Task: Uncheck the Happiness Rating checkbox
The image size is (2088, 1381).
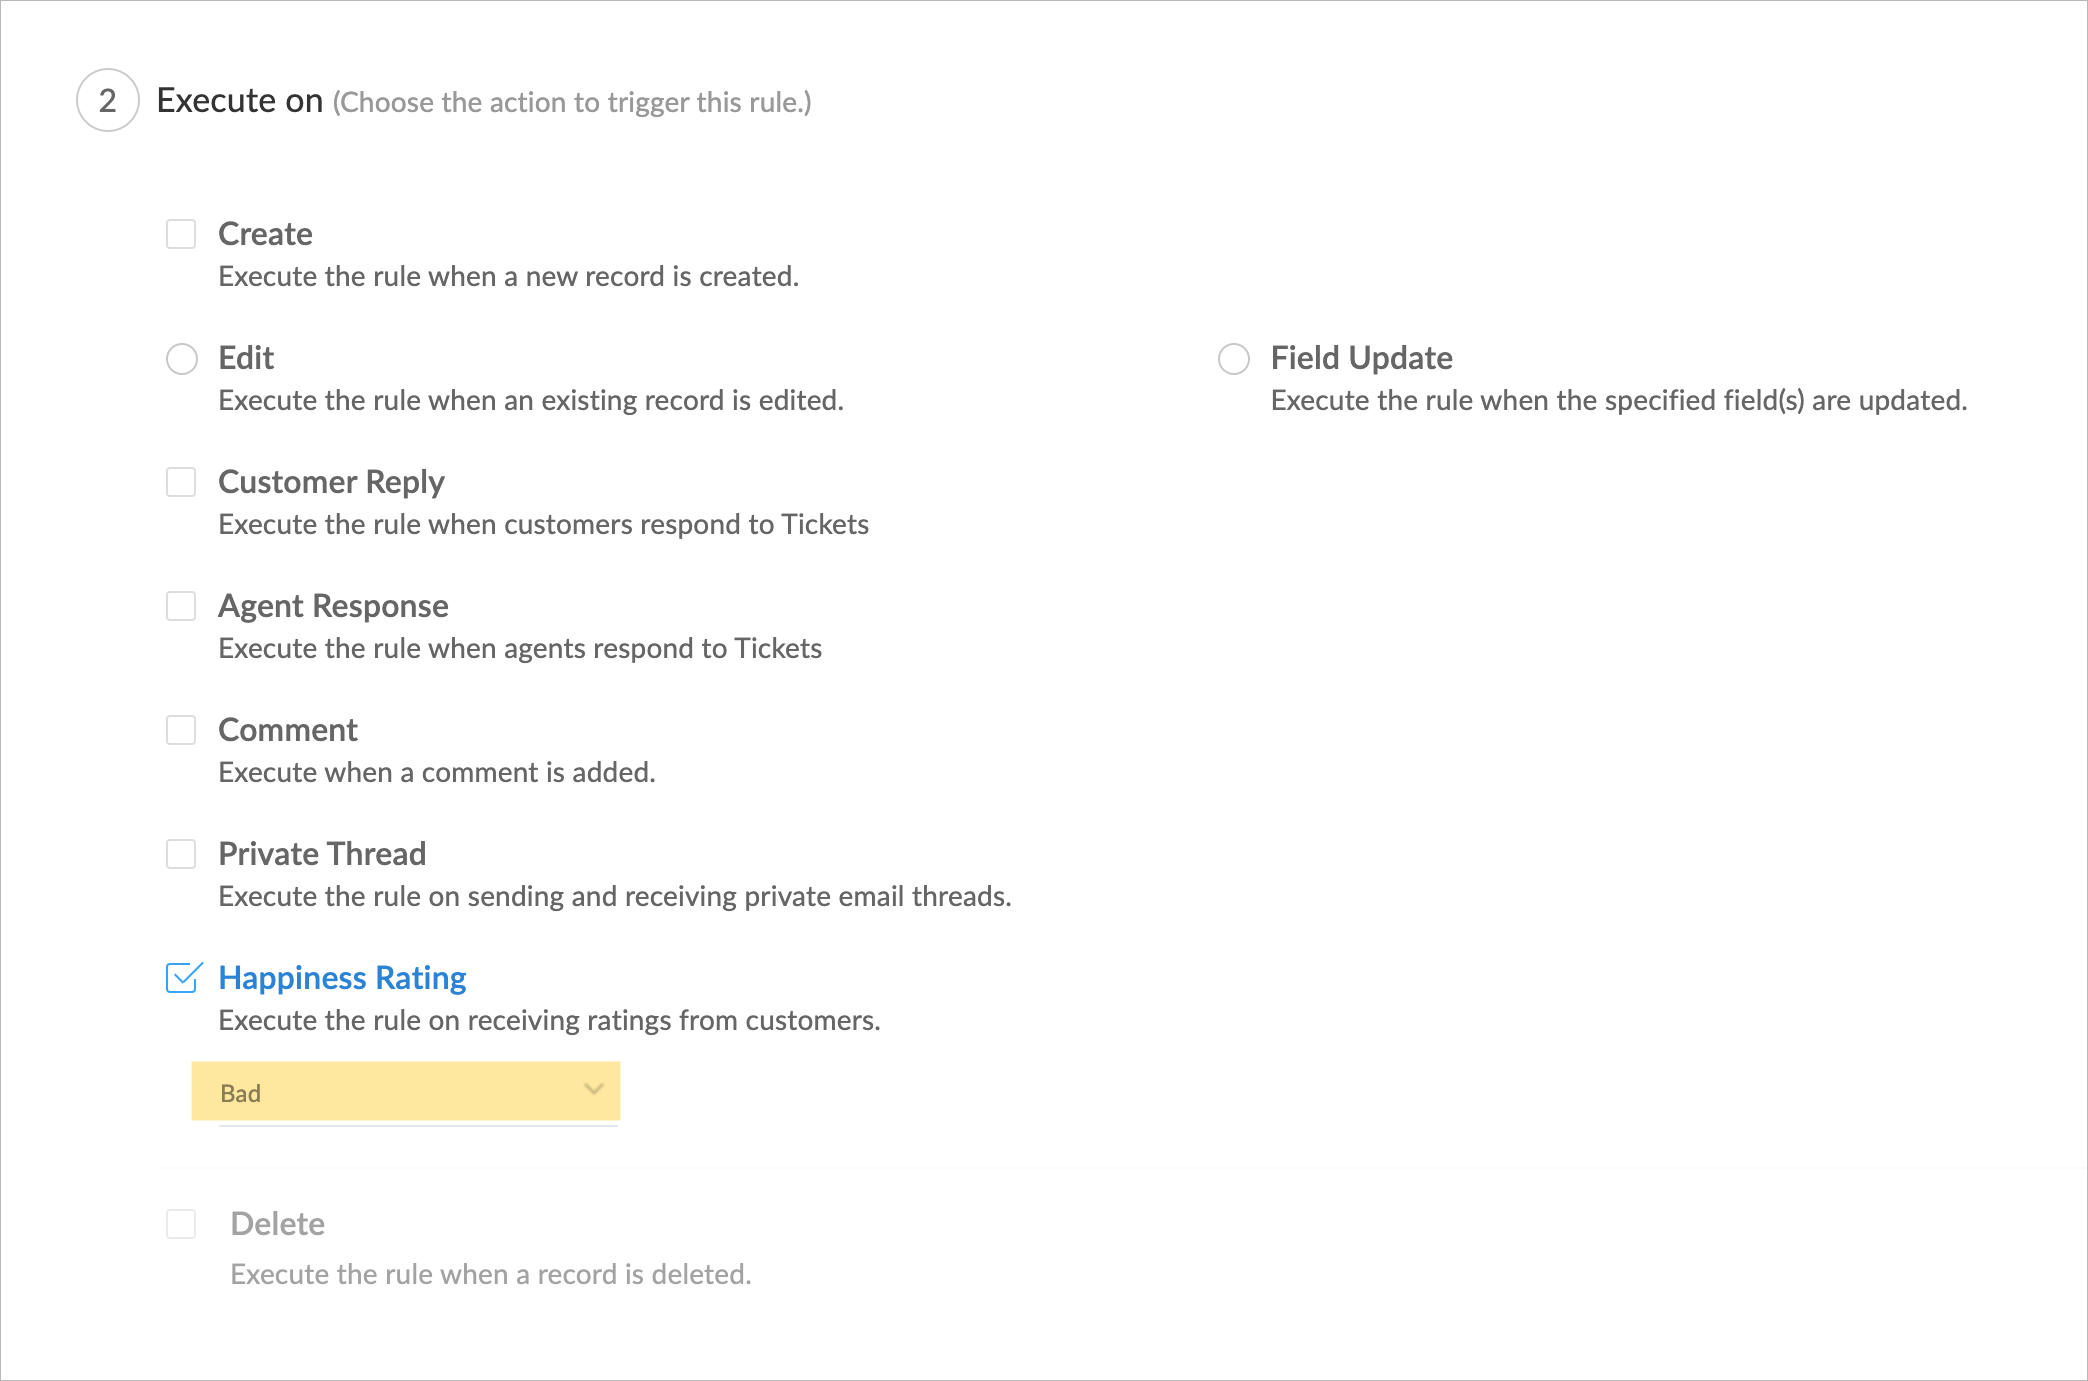Action: (182, 978)
